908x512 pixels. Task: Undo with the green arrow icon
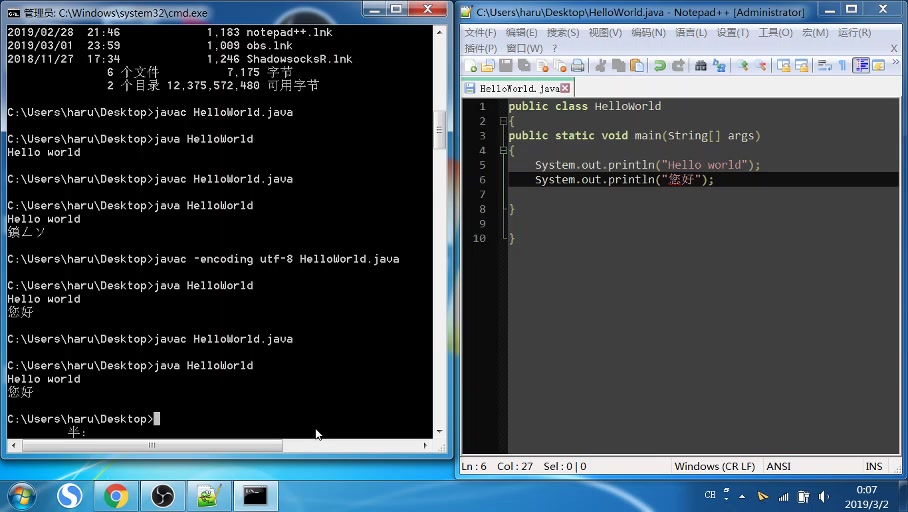point(660,65)
